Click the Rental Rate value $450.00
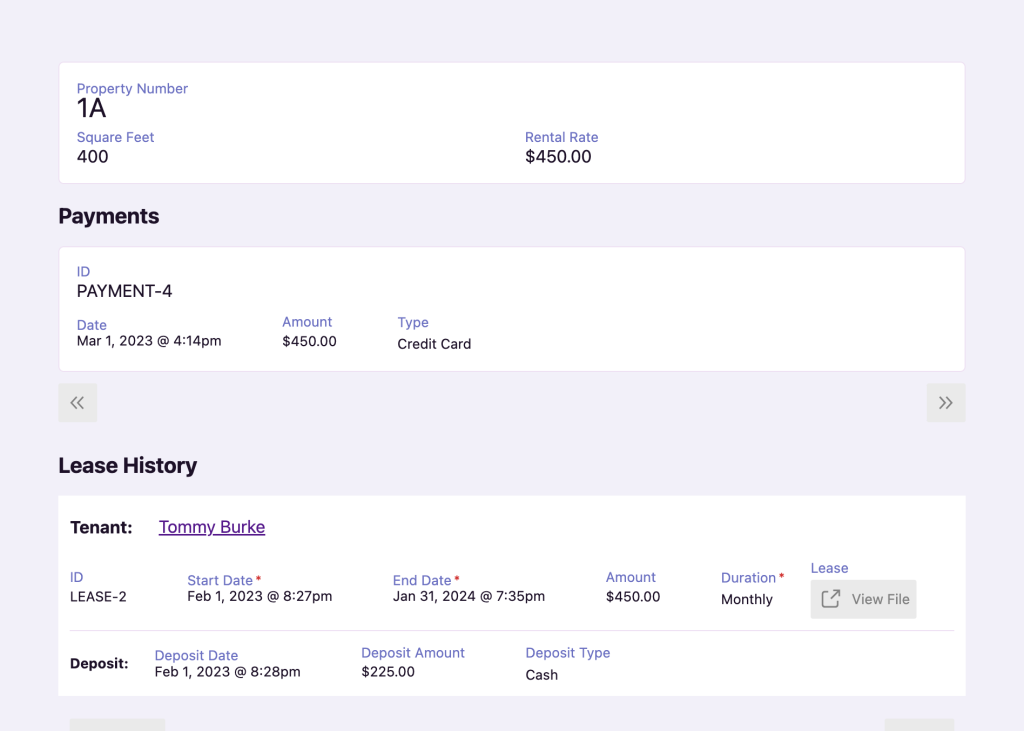 pyautogui.click(x=558, y=157)
